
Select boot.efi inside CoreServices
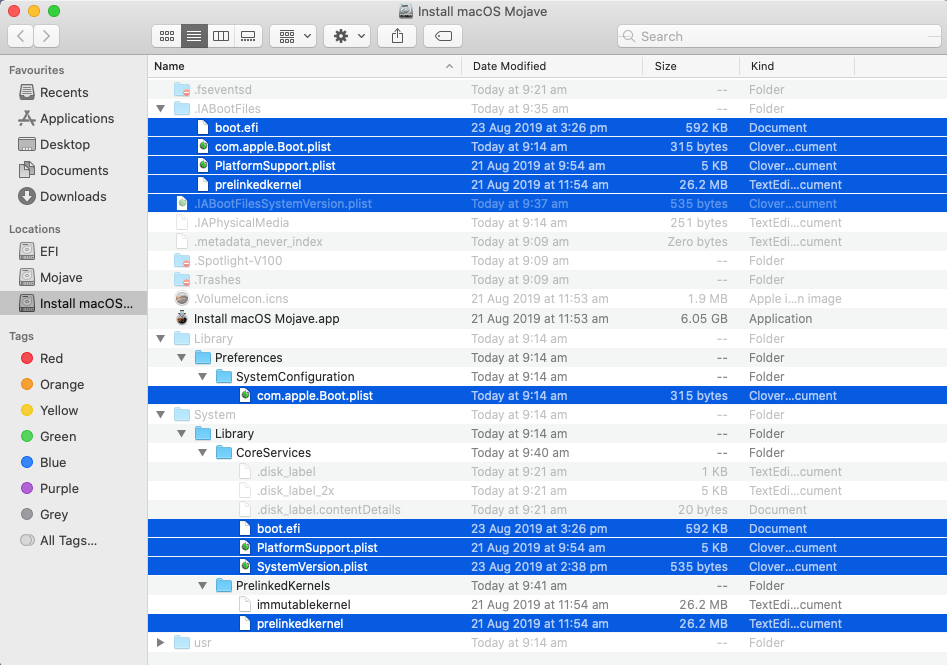point(547,528)
